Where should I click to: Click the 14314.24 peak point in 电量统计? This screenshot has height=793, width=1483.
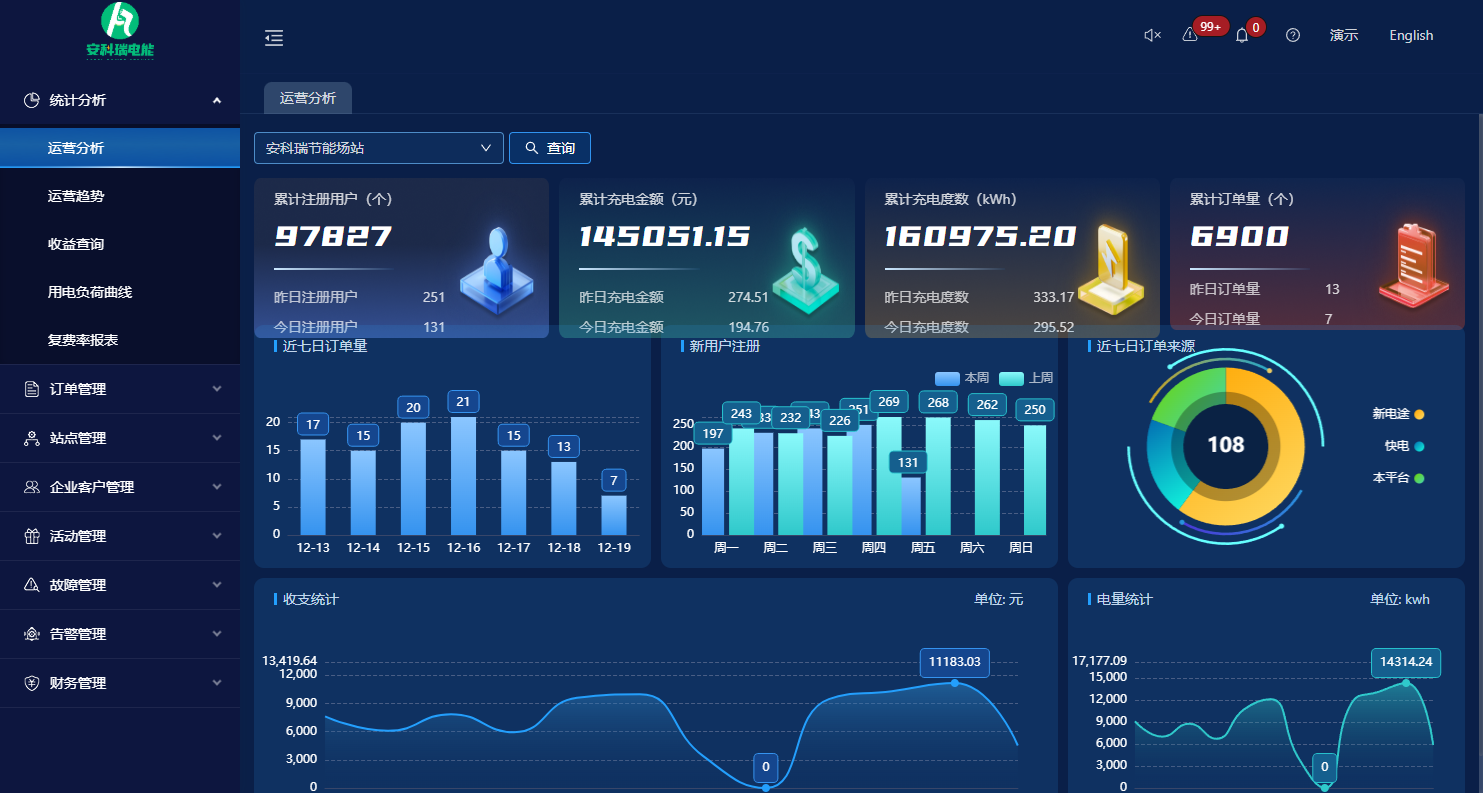click(1406, 683)
